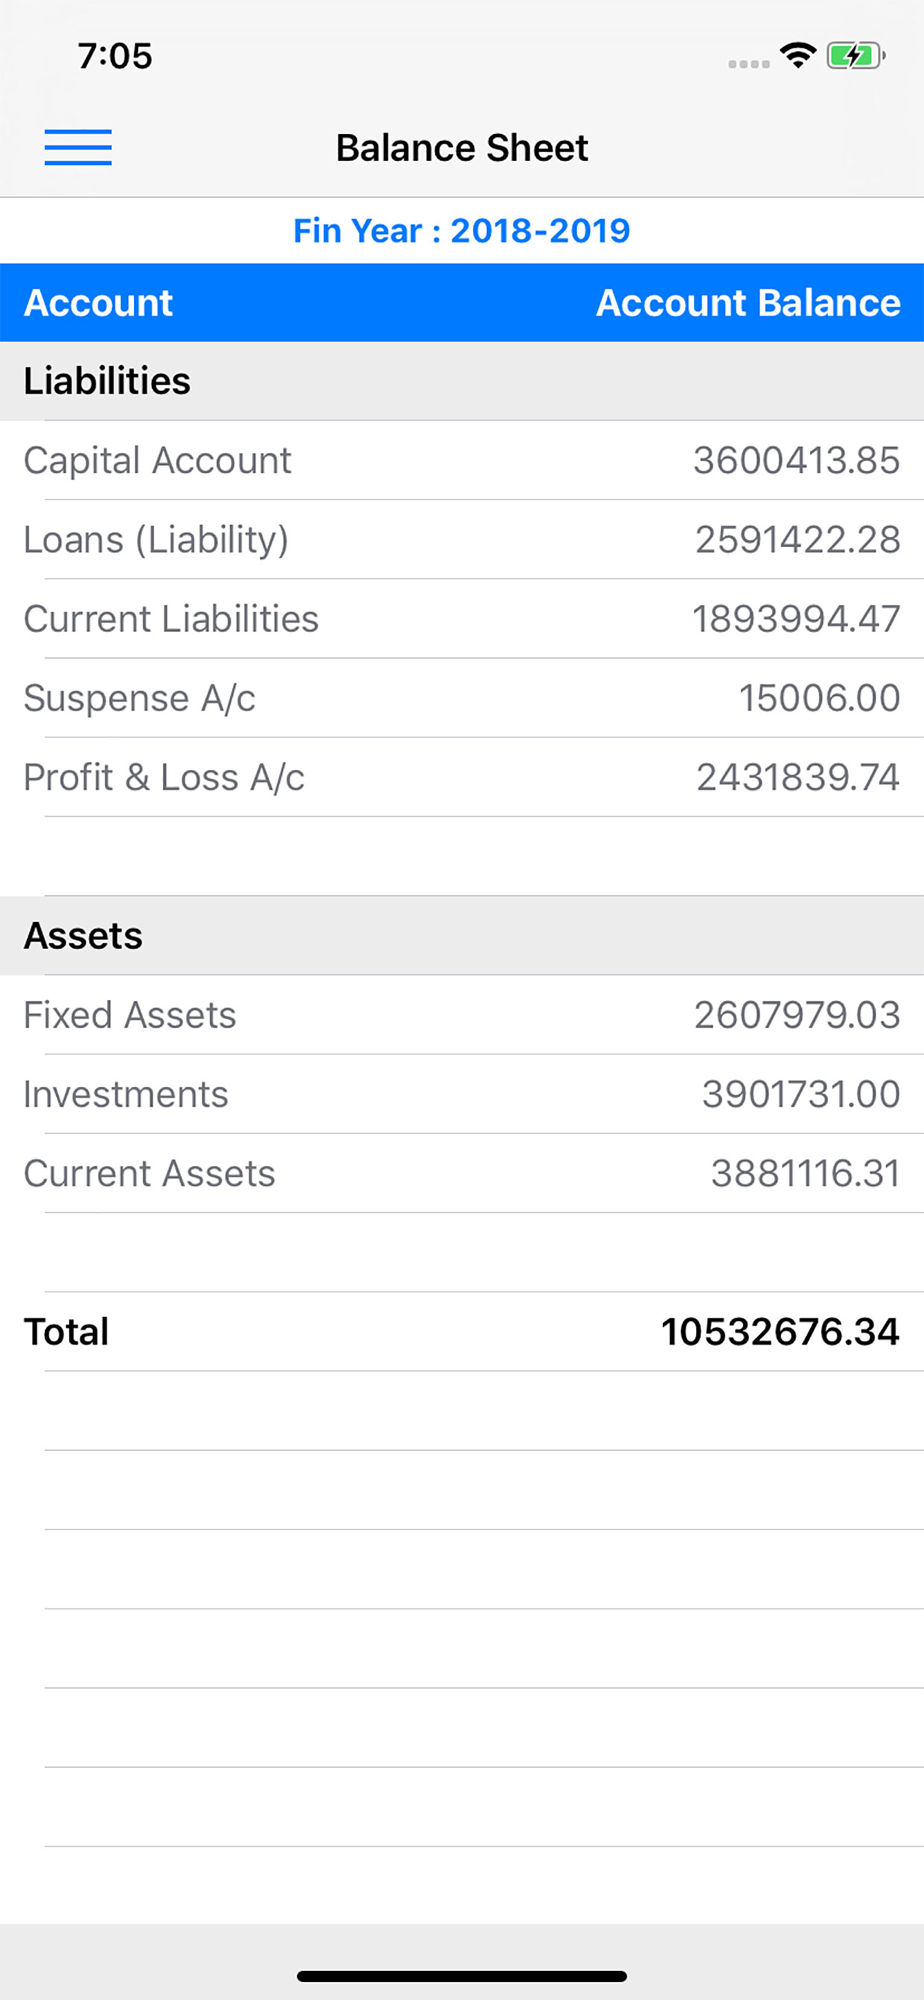The height and width of the screenshot is (2000, 924).
Task: Select the Current Liabilities entry
Action: coord(462,619)
